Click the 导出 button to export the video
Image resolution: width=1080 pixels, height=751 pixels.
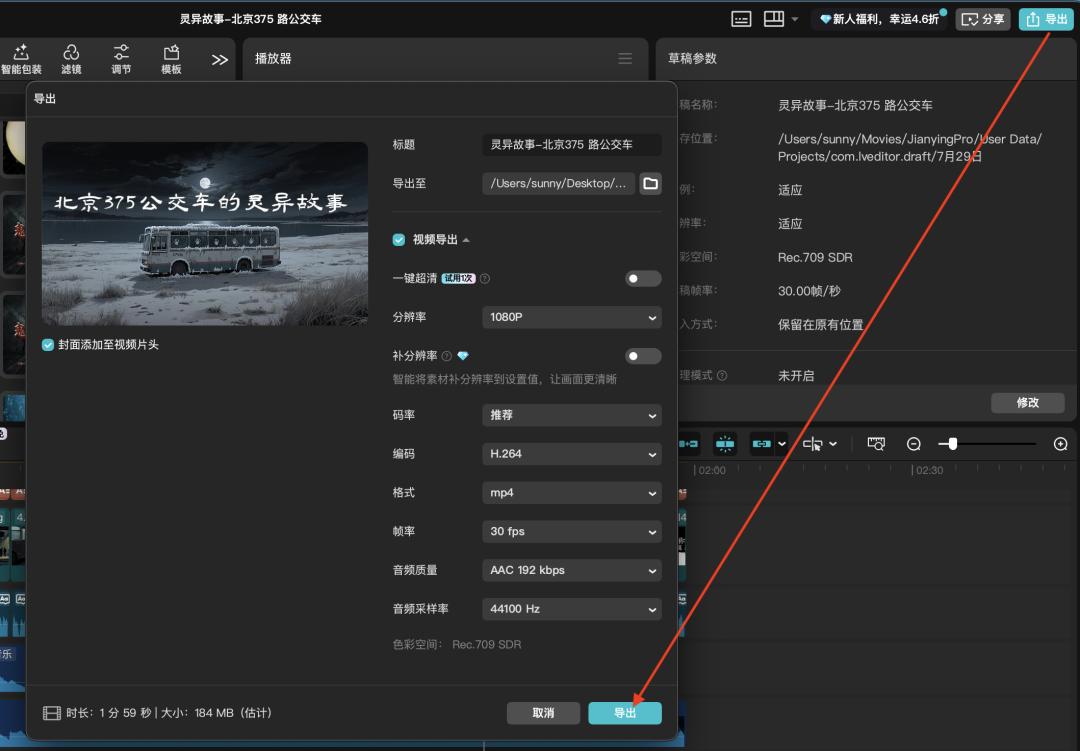point(625,713)
